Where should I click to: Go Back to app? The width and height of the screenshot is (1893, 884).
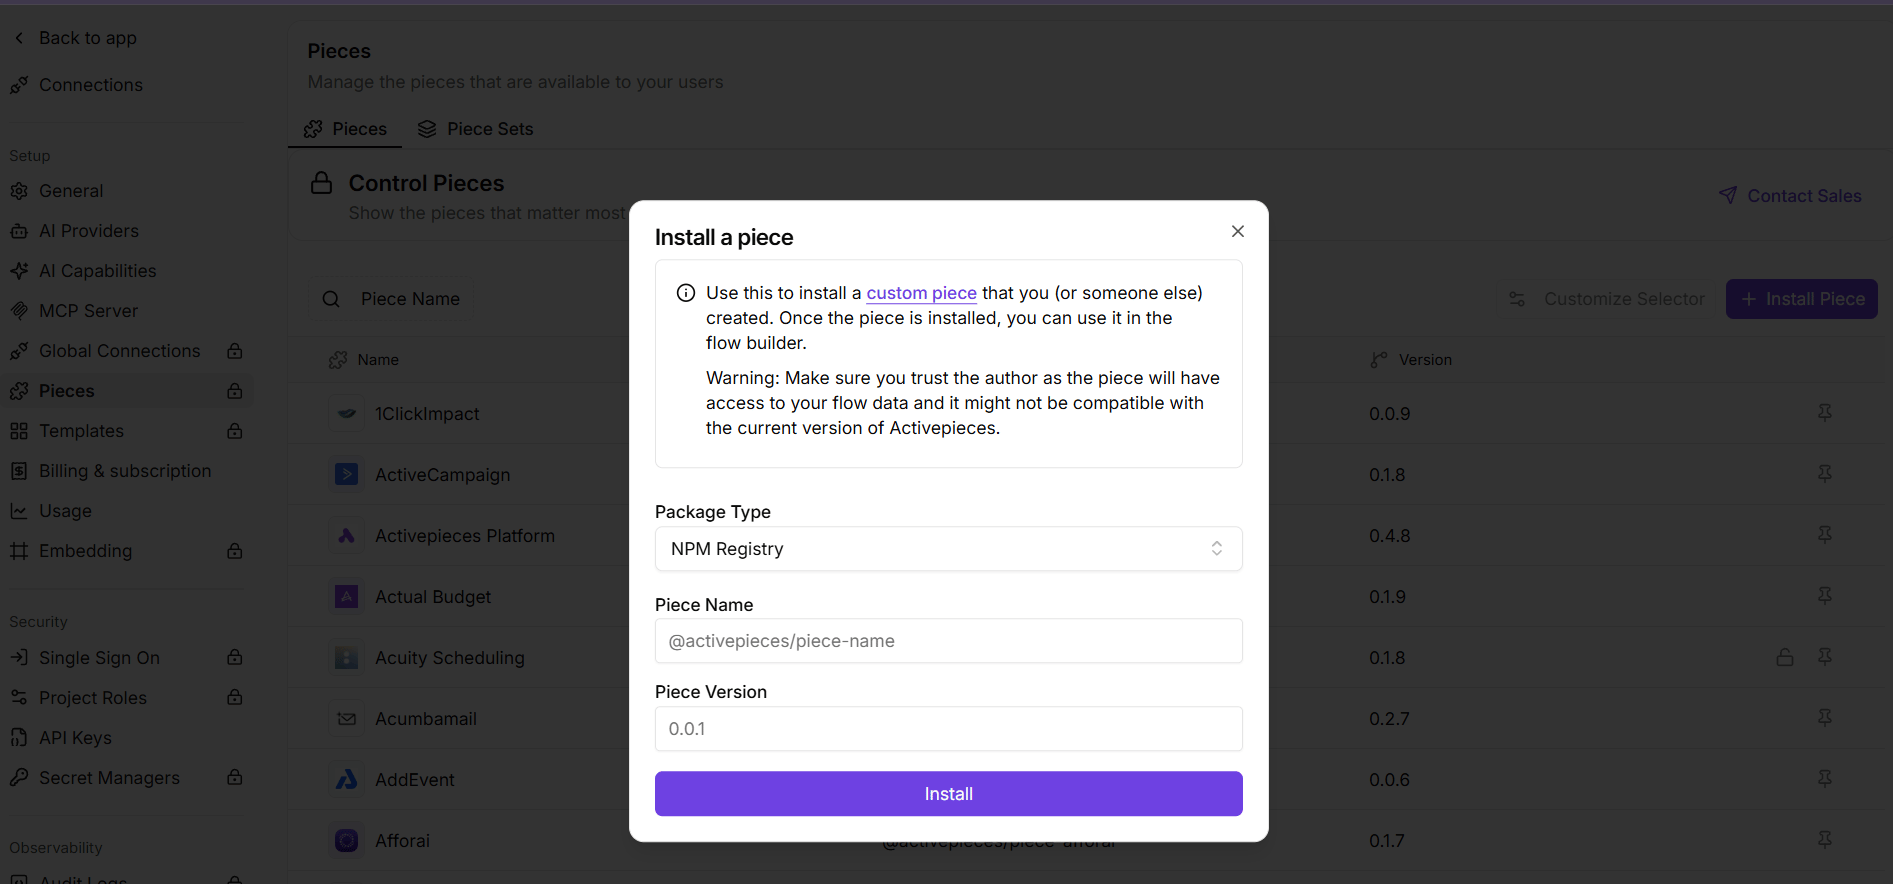pos(76,38)
